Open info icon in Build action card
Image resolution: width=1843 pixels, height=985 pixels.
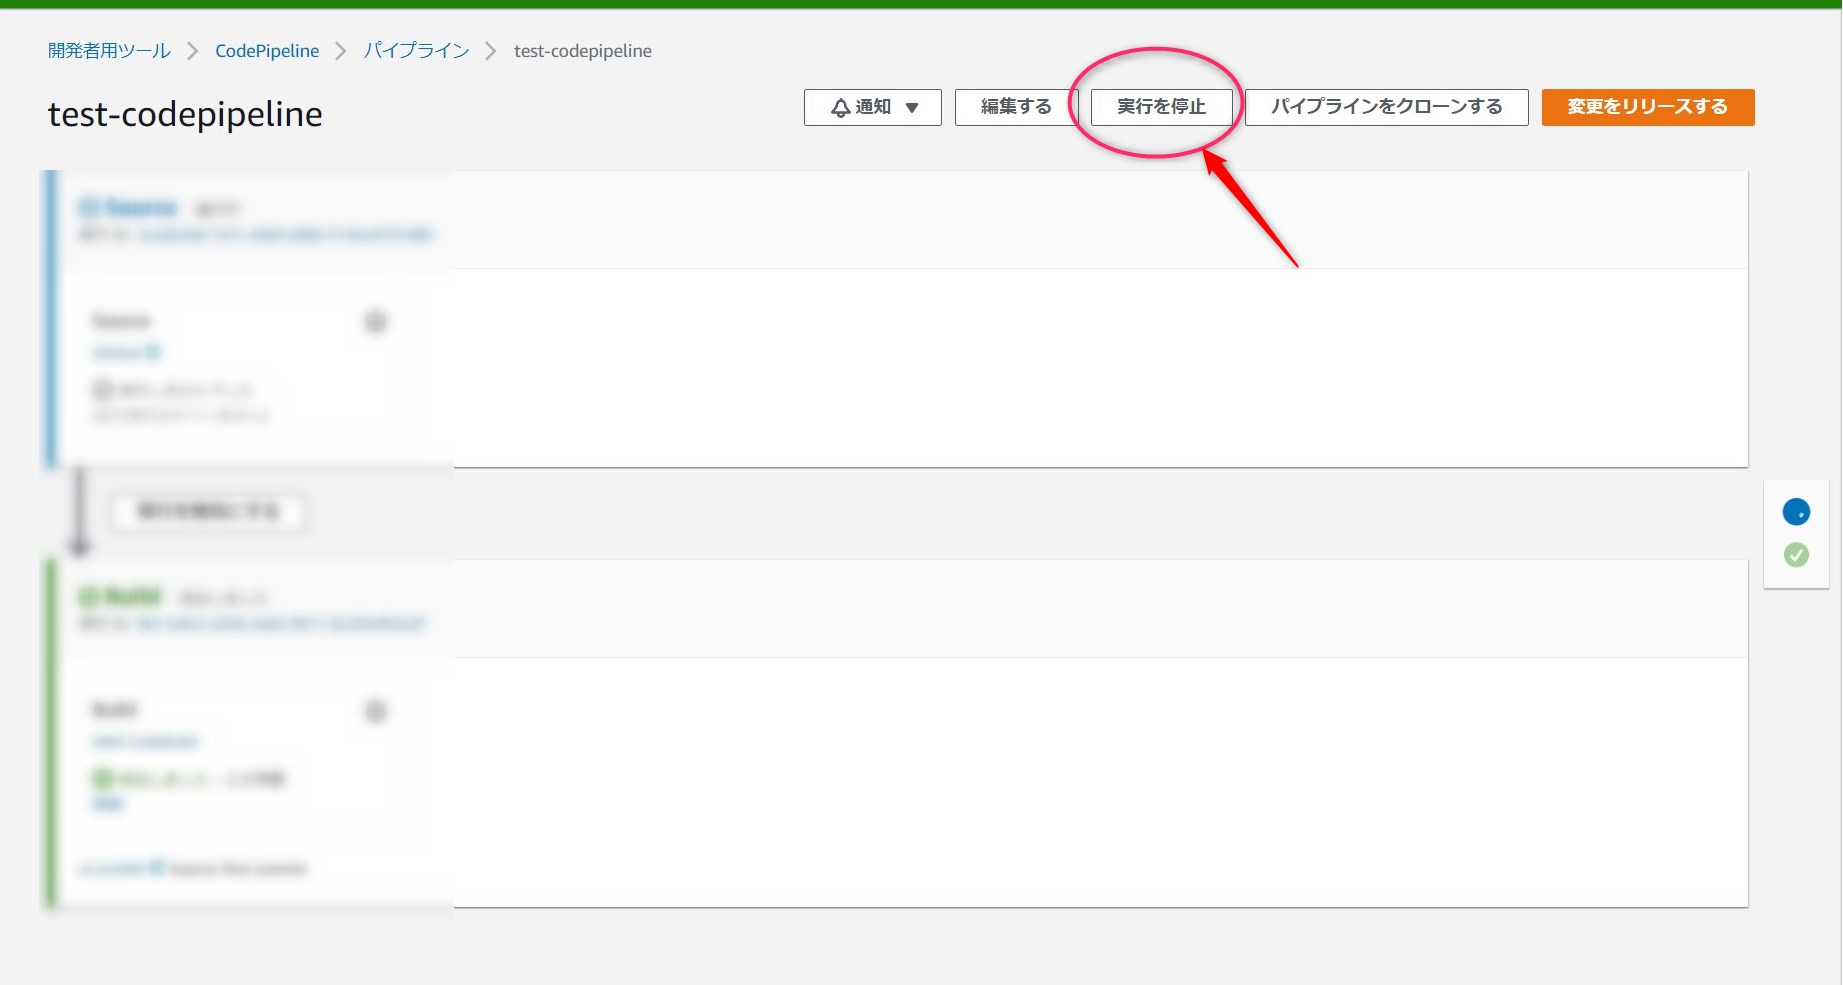375,711
